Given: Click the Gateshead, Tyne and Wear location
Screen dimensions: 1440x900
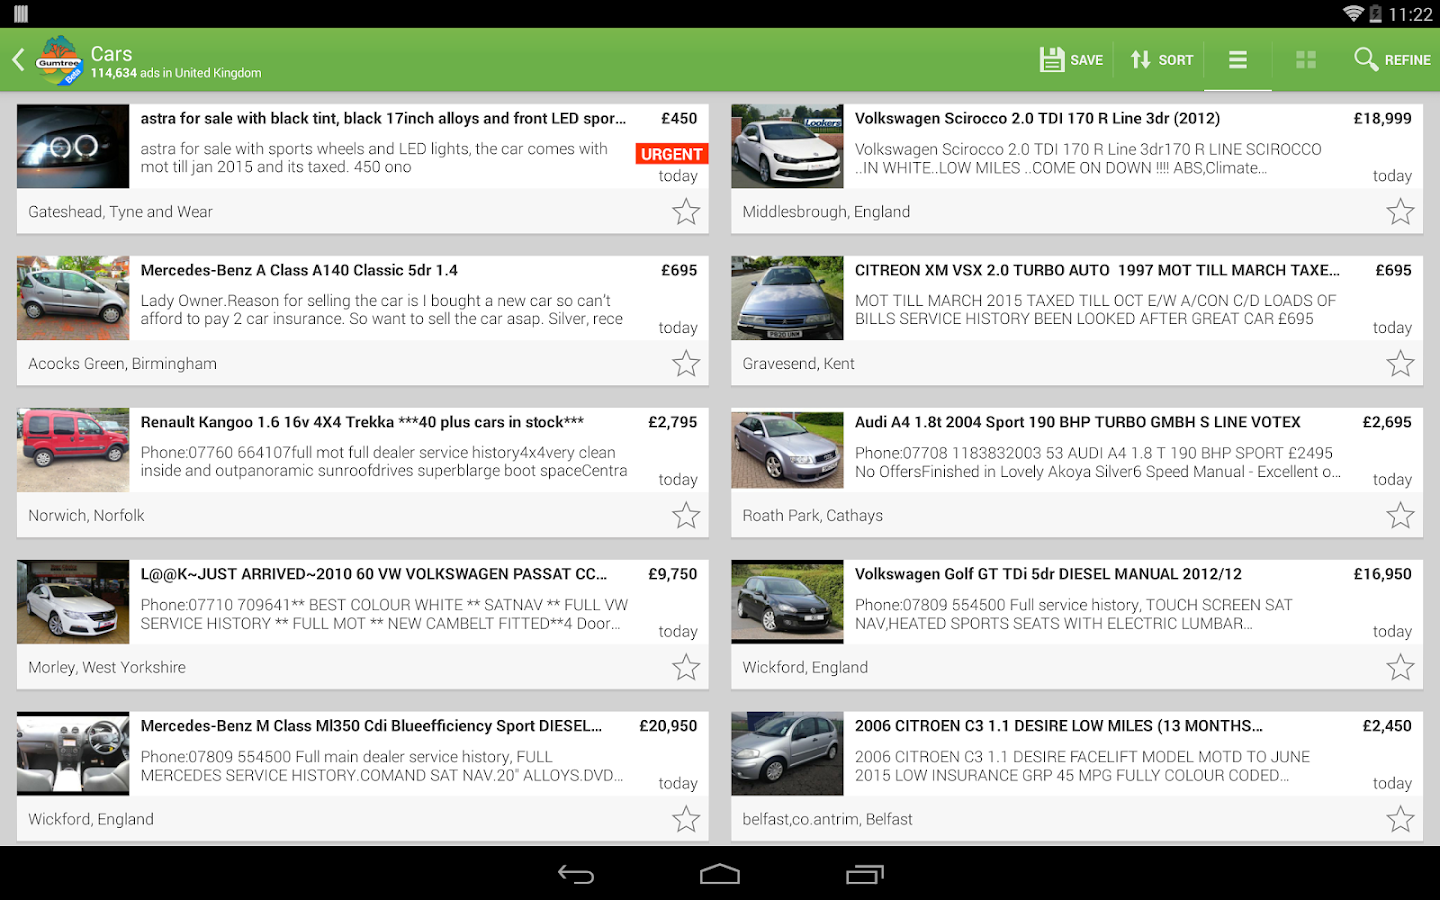Looking at the screenshot, I should (120, 212).
